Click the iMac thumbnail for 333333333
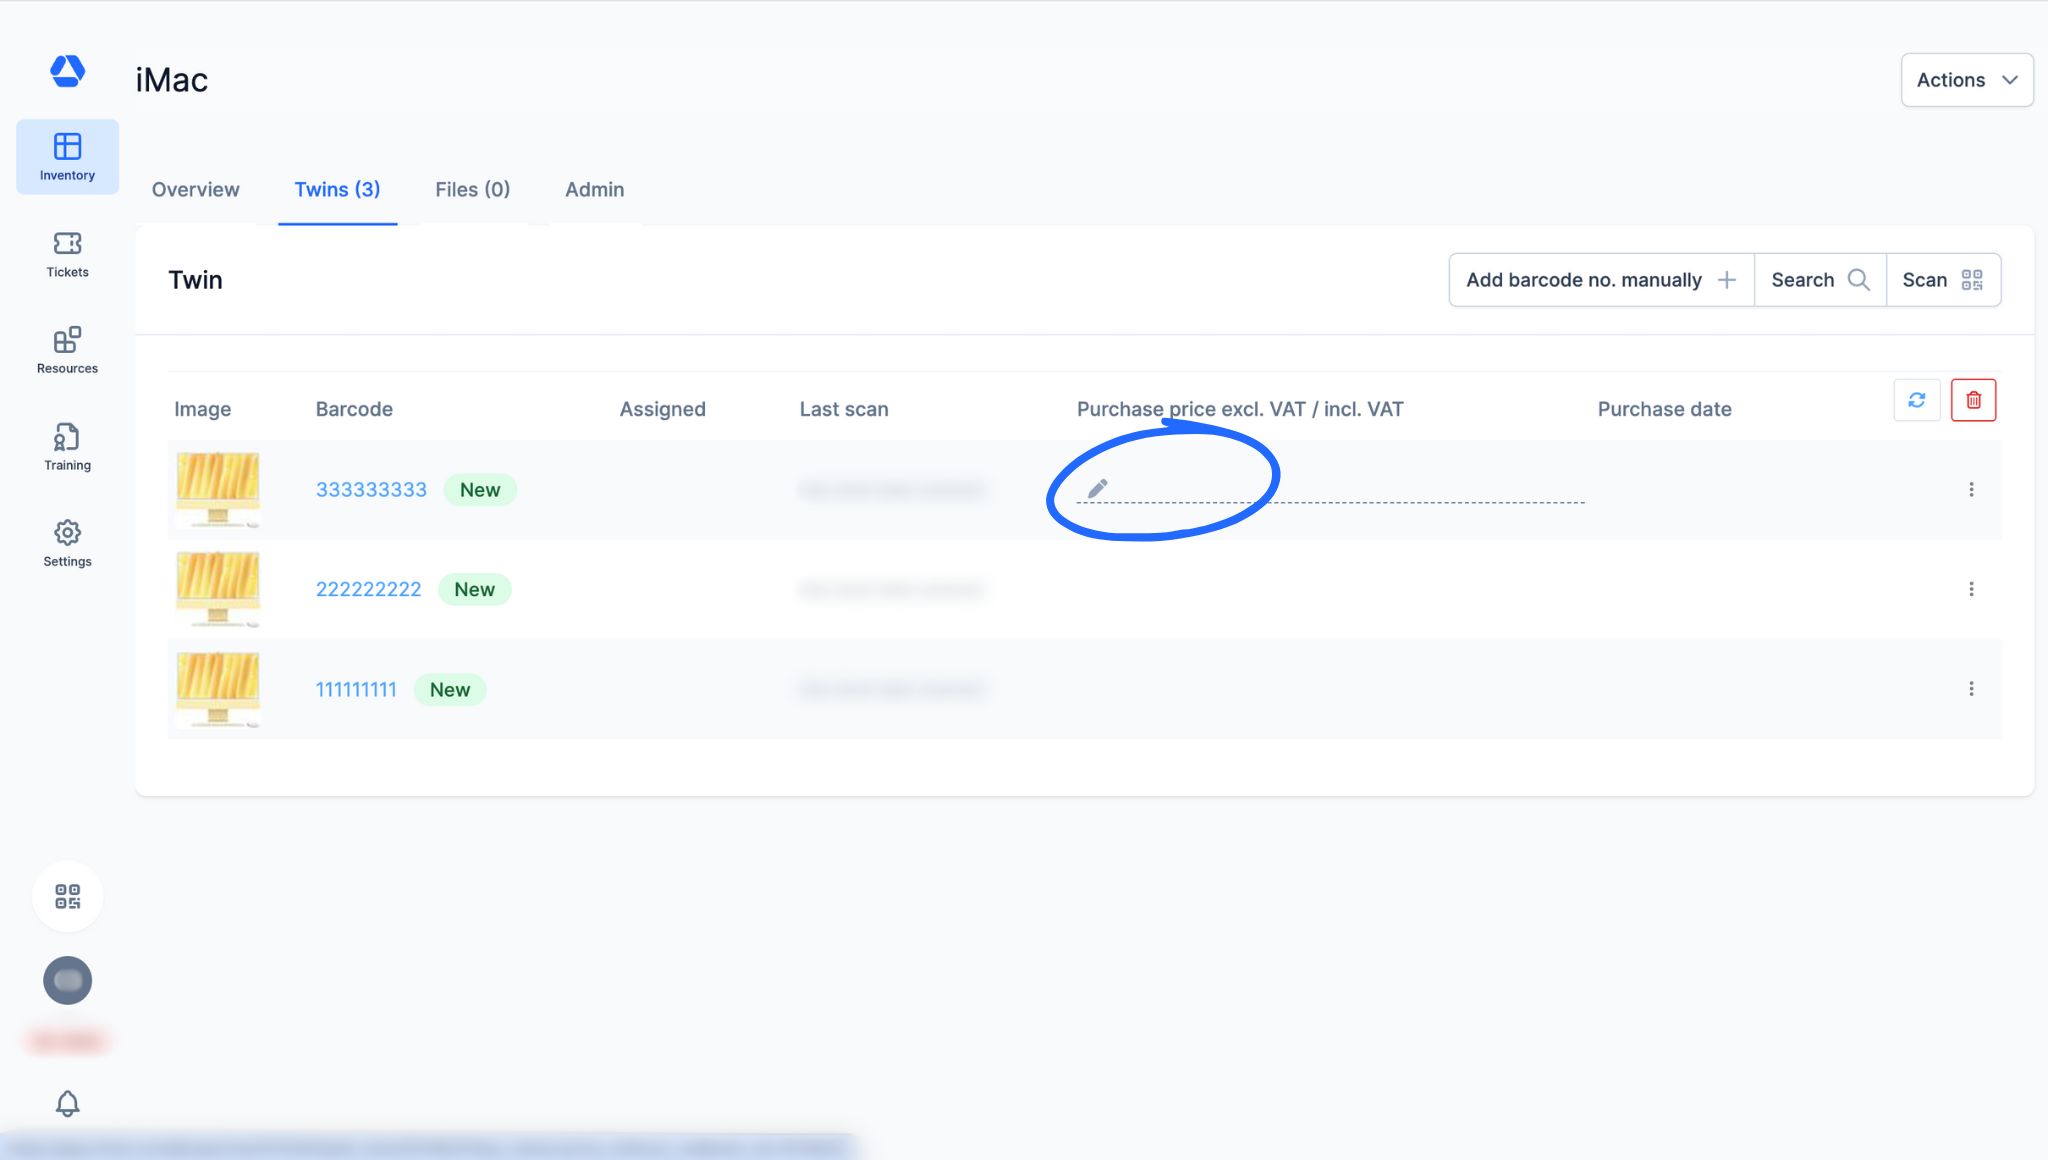2048x1160 pixels. [x=218, y=490]
